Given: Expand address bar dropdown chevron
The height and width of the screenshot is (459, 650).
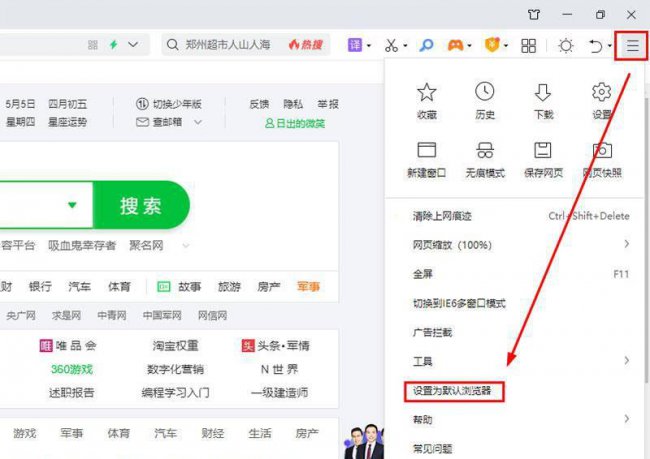Looking at the screenshot, I should [x=133, y=44].
